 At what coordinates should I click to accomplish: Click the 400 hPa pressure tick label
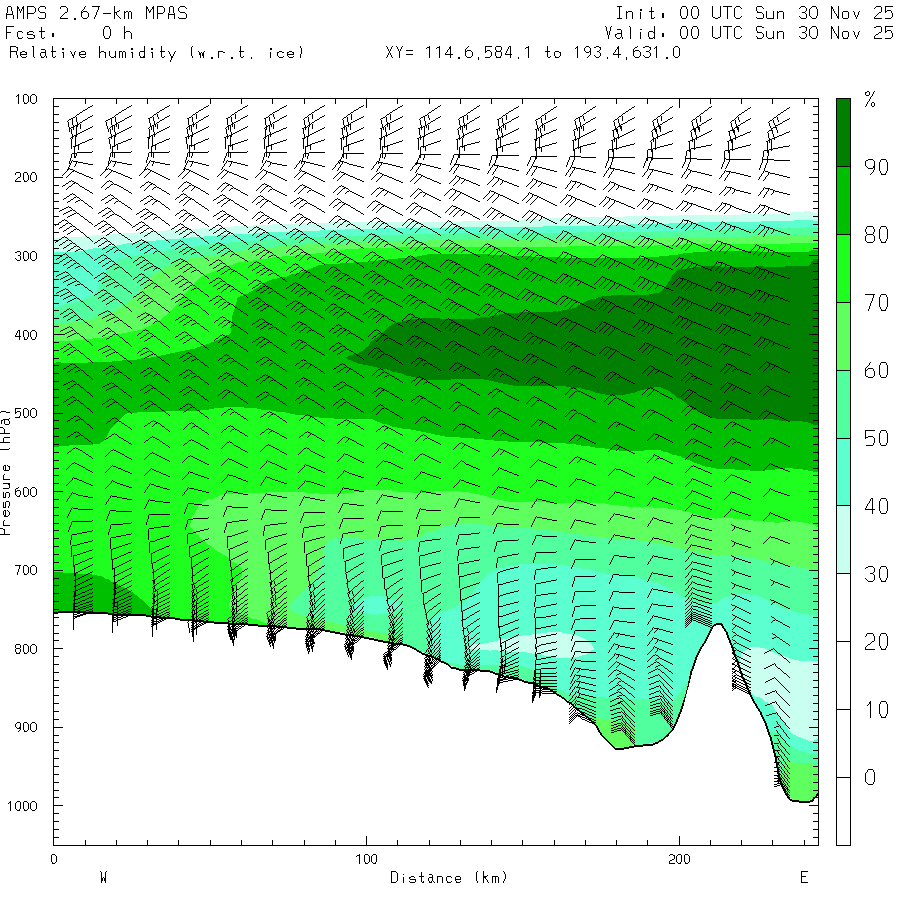26,335
